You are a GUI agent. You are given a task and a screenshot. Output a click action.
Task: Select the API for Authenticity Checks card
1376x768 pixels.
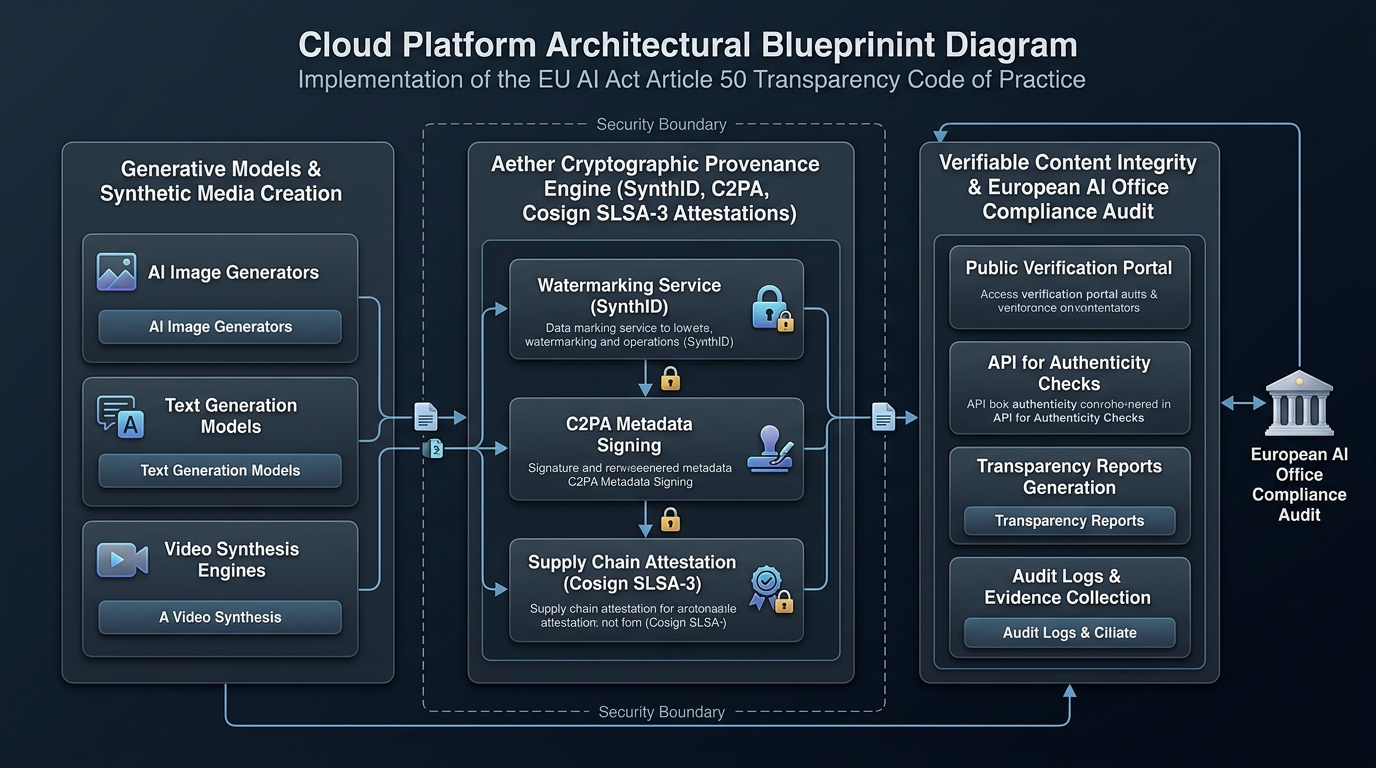click(1069, 388)
